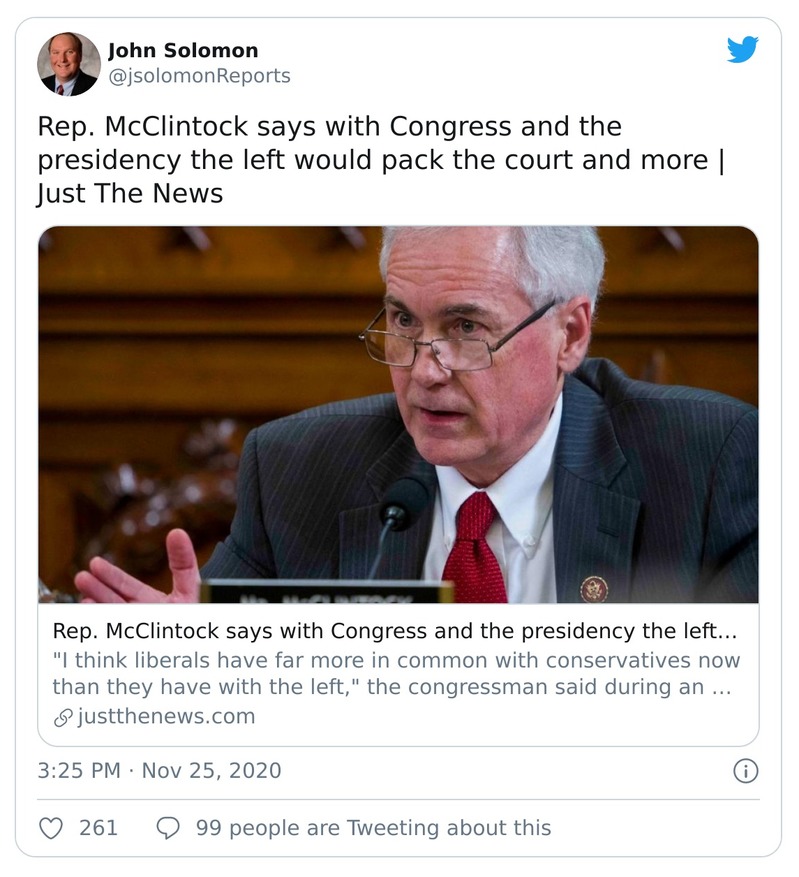Click the chain link icon beside justthenews.com
This screenshot has width=799, height=877.
(62, 717)
